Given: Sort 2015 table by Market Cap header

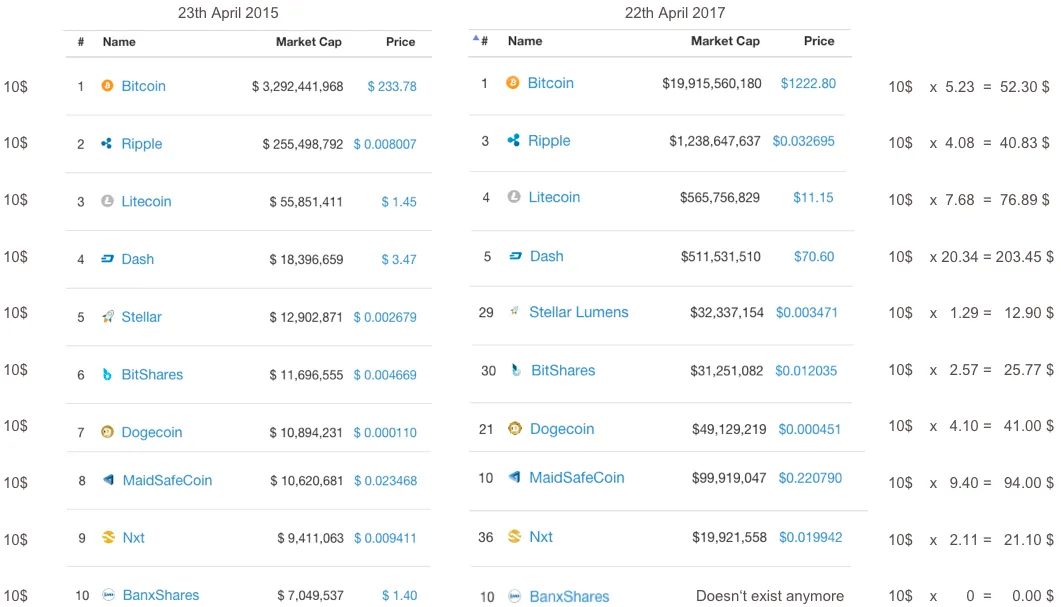Looking at the screenshot, I should tap(309, 42).
